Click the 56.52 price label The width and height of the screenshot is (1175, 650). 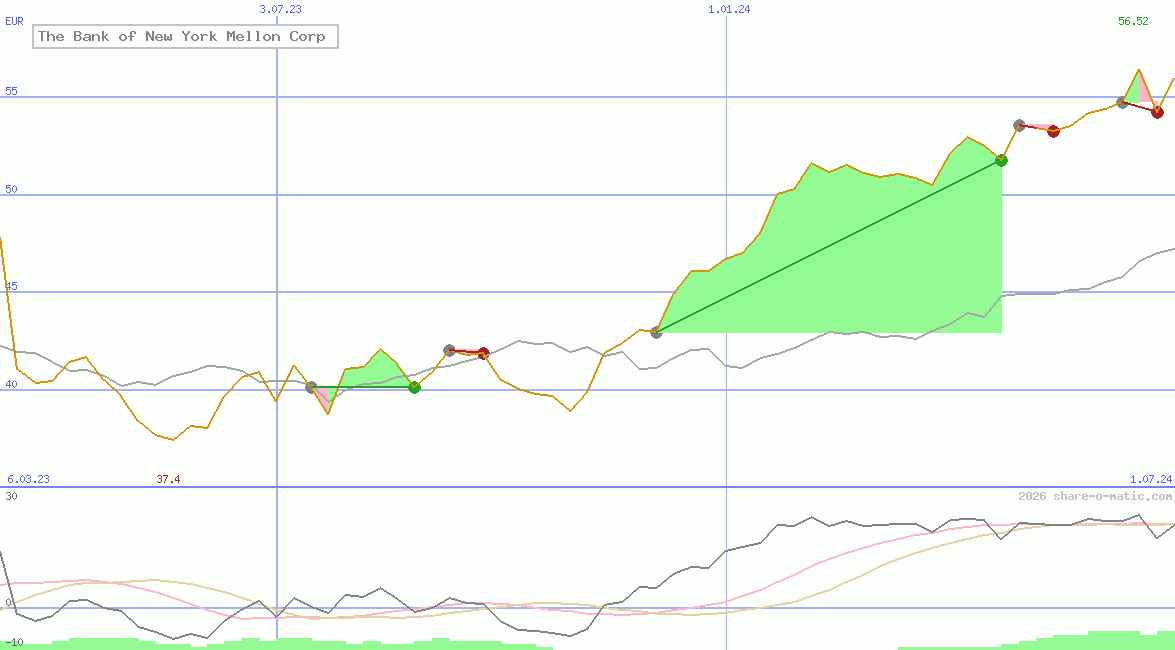[1131, 20]
